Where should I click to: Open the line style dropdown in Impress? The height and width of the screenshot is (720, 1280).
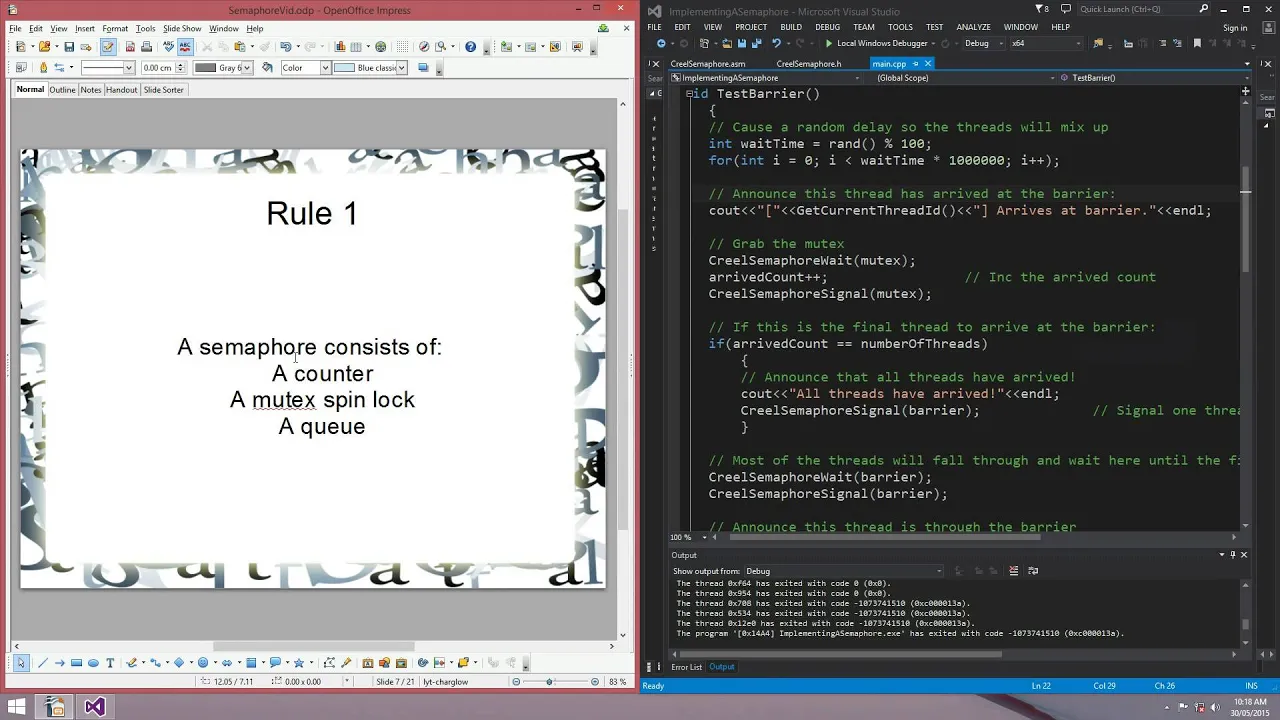tap(129, 67)
